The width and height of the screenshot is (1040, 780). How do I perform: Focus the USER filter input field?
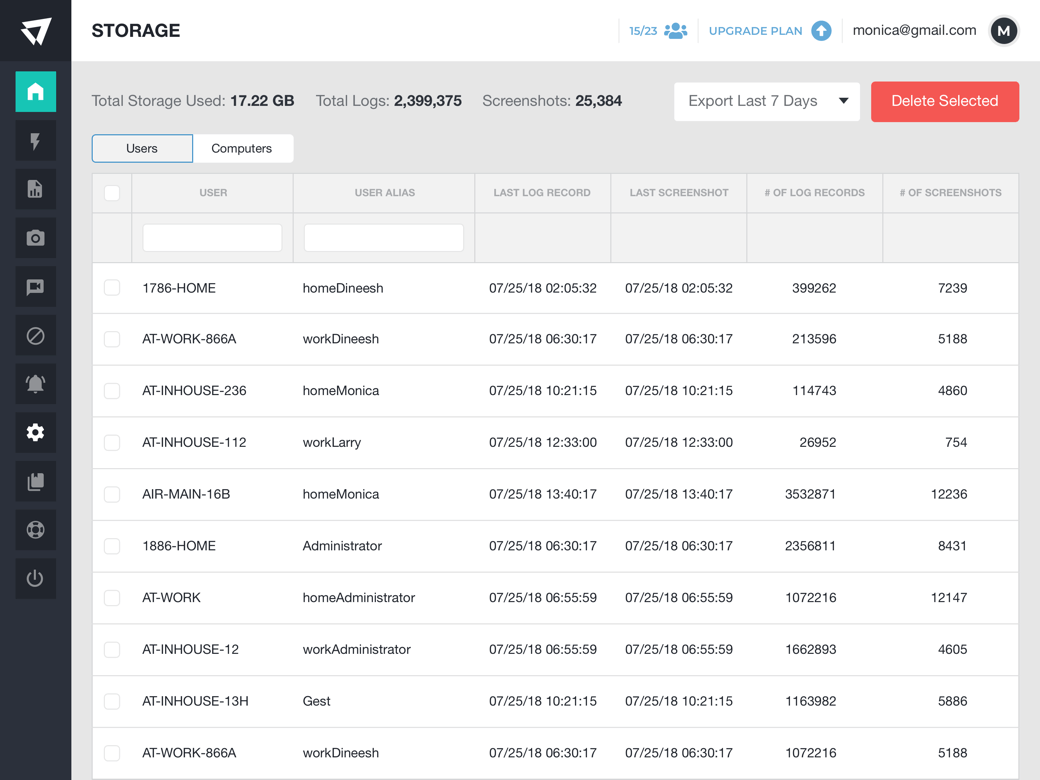(x=212, y=237)
